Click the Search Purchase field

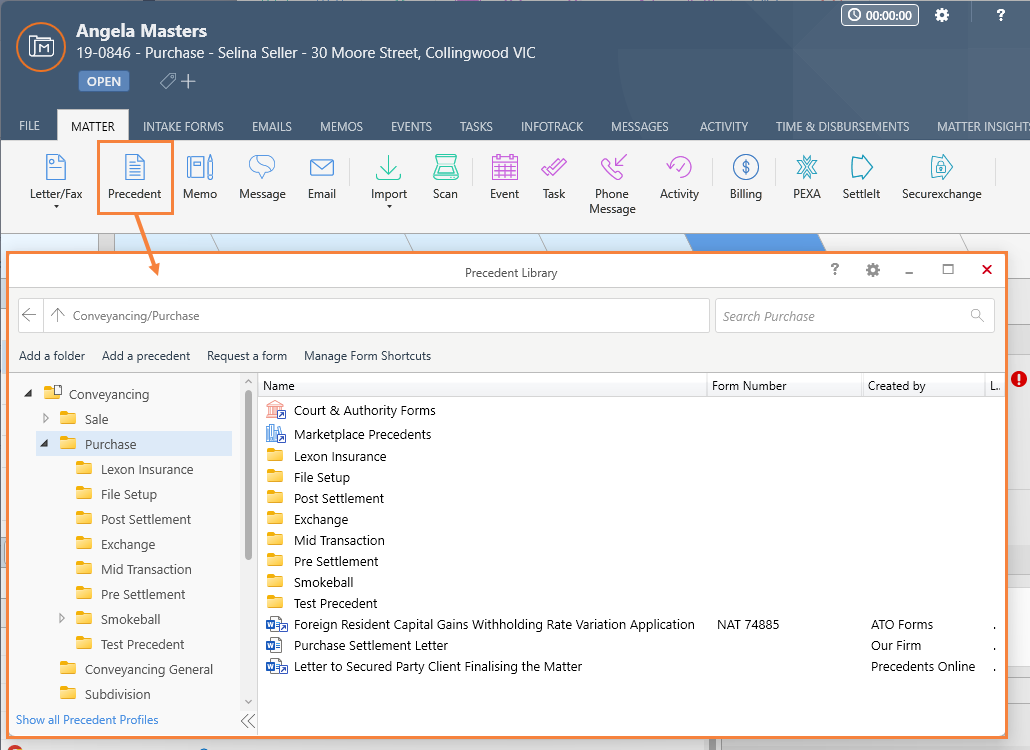(x=855, y=316)
